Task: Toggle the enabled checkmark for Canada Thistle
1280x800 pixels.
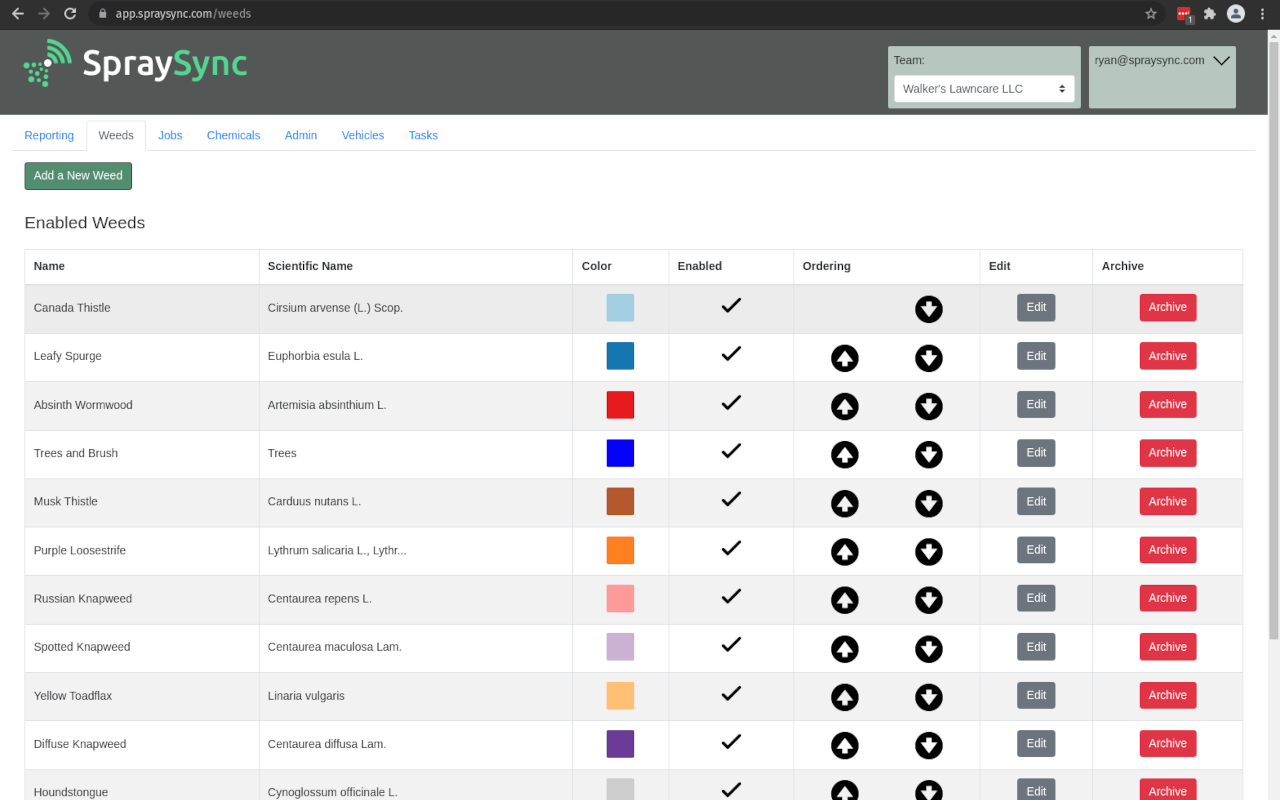Action: point(731,305)
